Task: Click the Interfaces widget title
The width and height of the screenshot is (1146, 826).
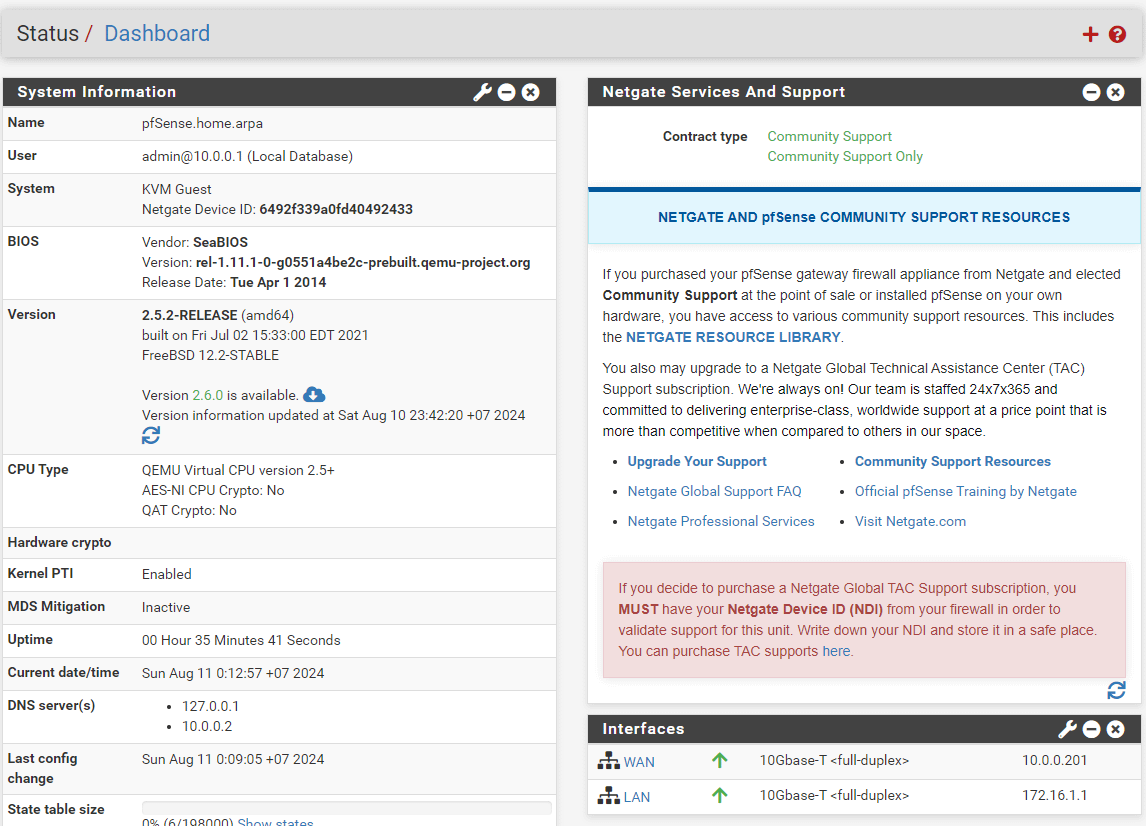Action: (643, 729)
